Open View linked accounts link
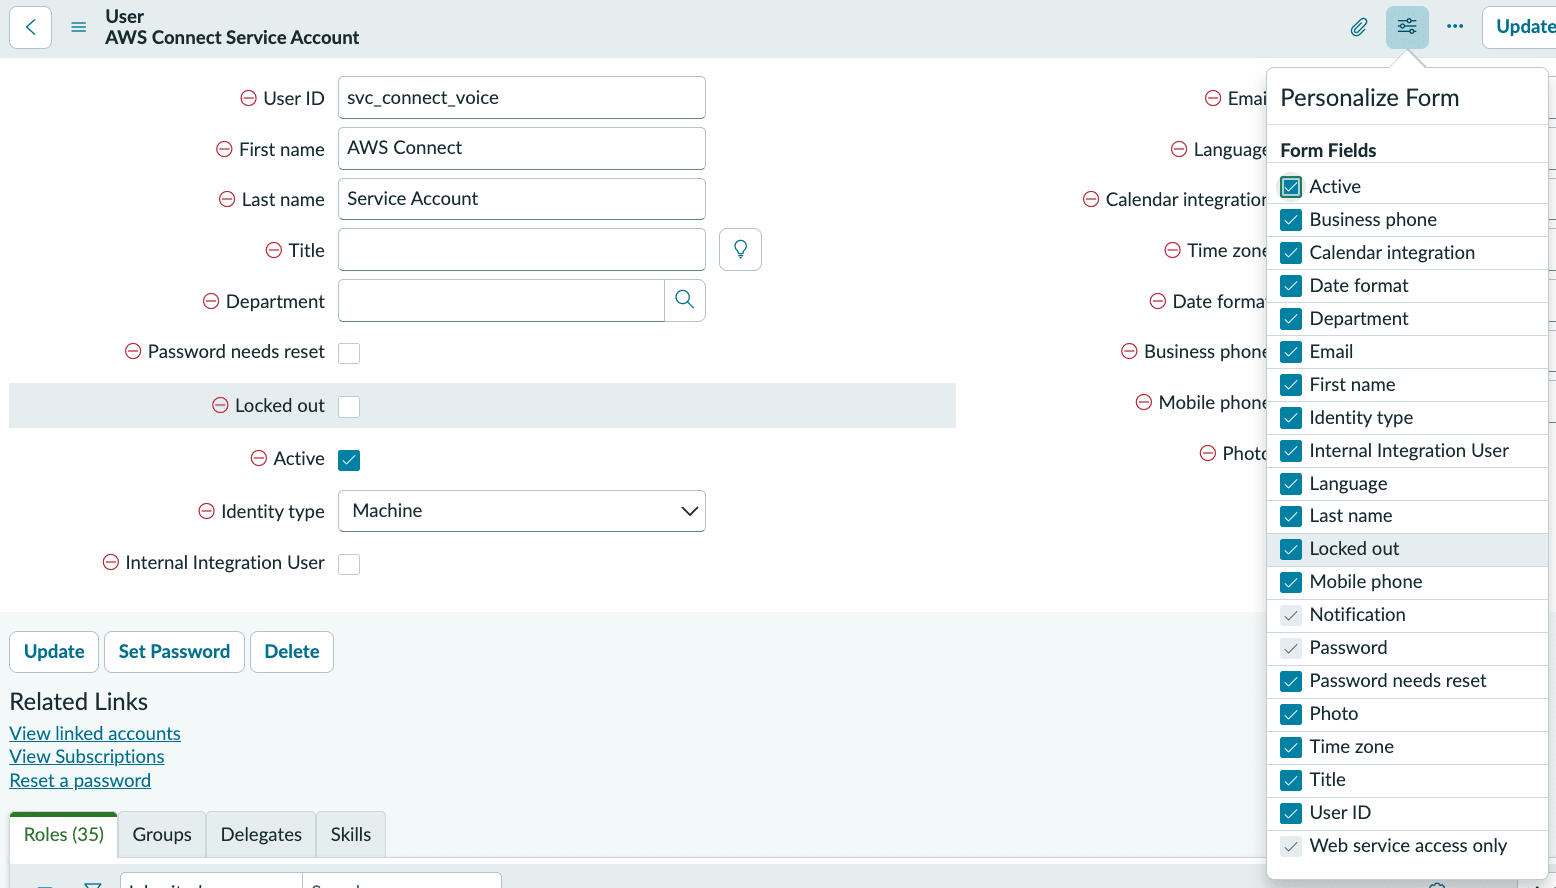 (95, 734)
